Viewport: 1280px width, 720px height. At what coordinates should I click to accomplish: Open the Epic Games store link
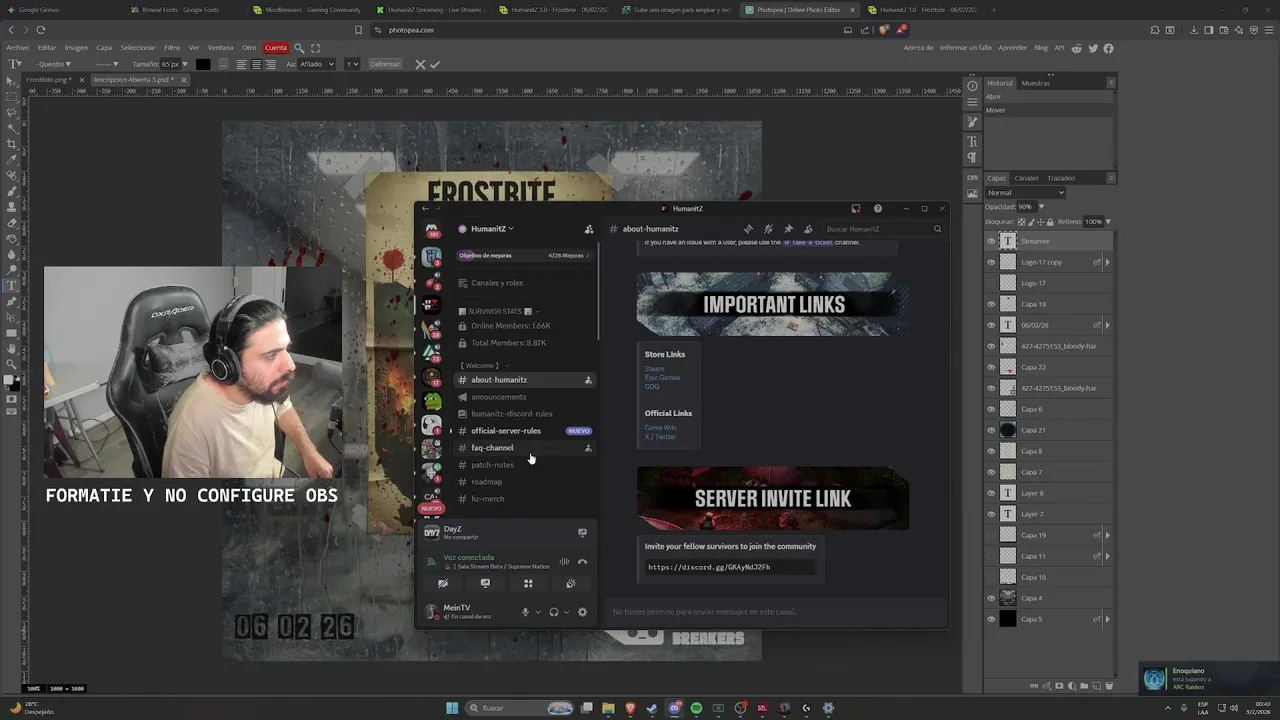point(662,378)
